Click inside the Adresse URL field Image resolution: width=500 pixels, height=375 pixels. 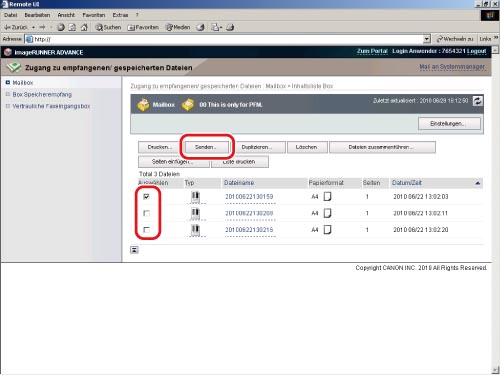tap(227, 39)
